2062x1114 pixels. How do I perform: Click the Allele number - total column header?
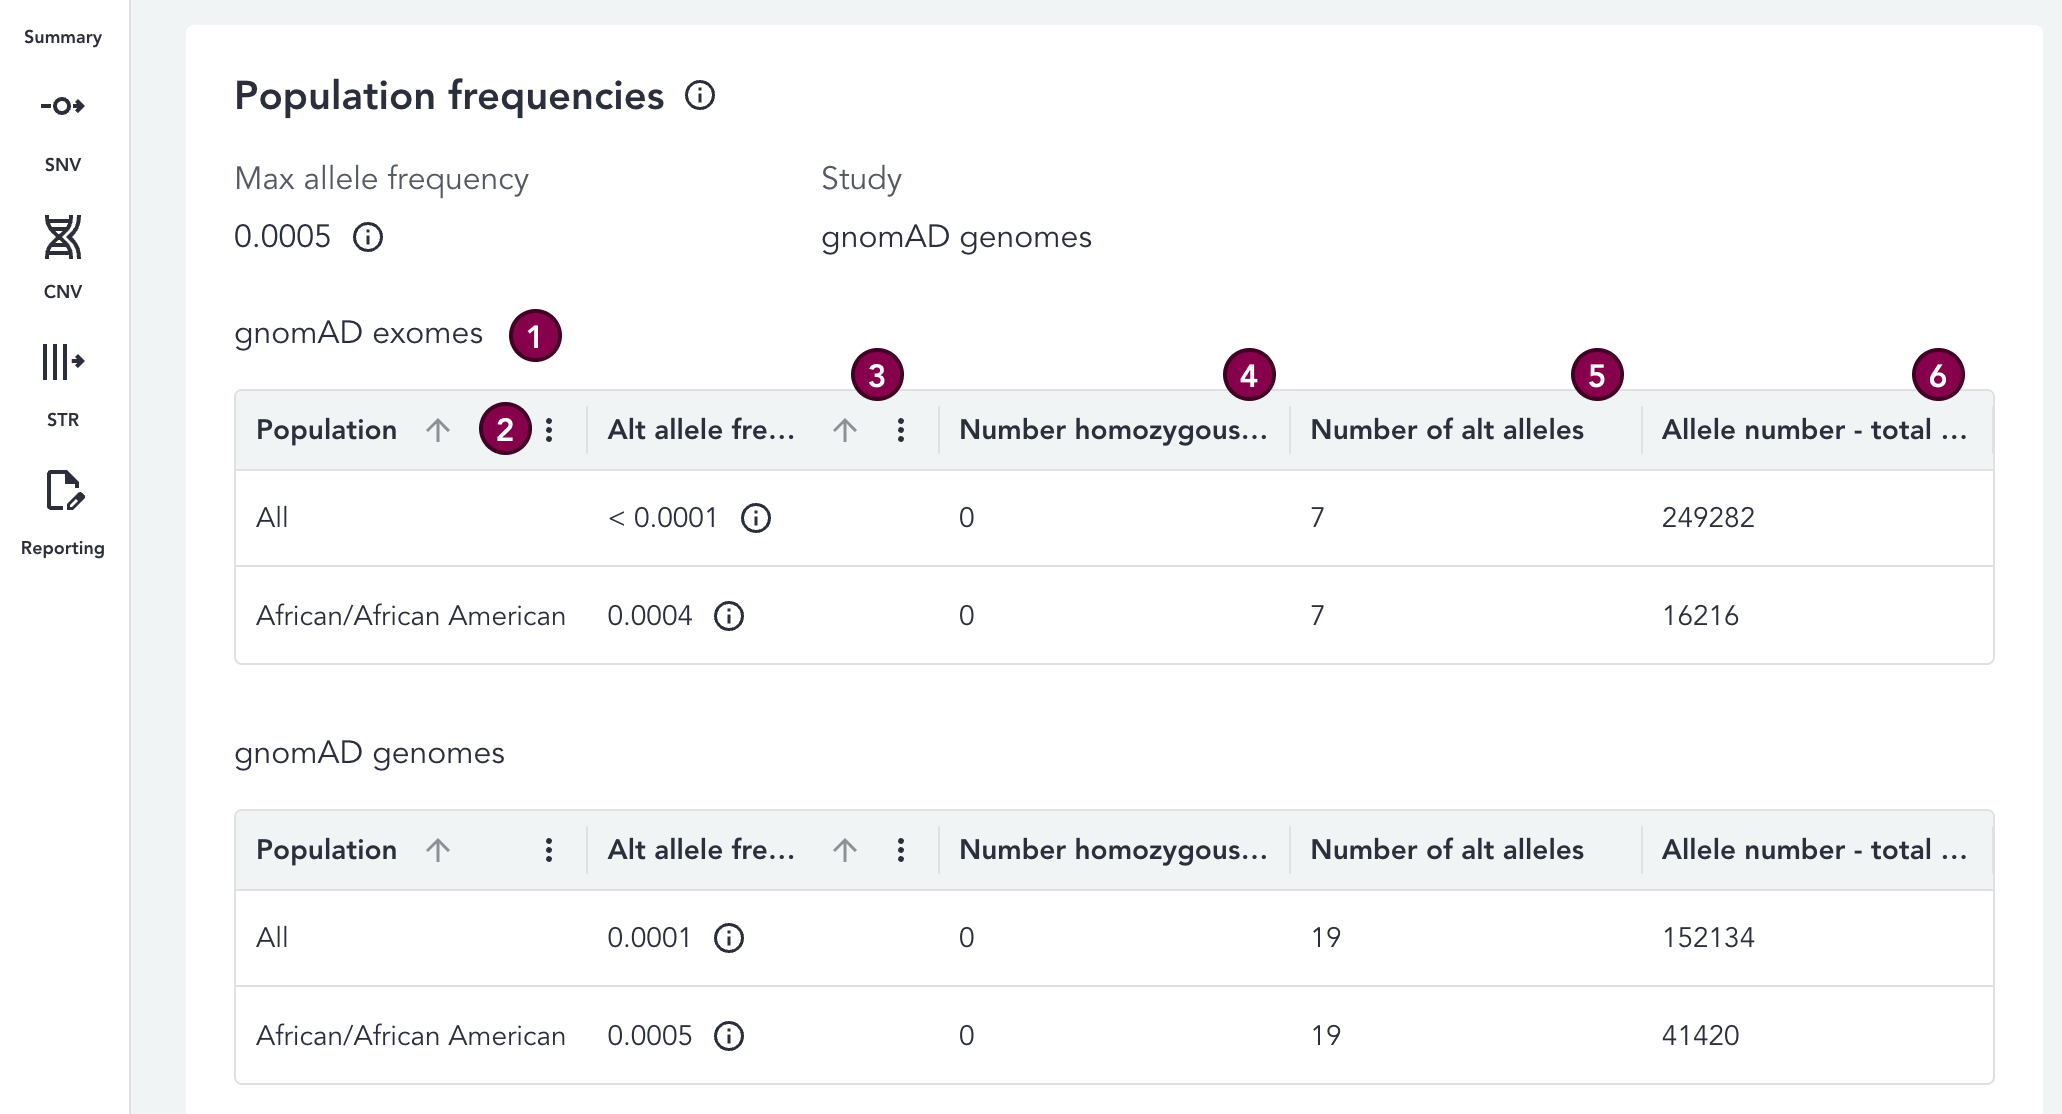[1812, 430]
